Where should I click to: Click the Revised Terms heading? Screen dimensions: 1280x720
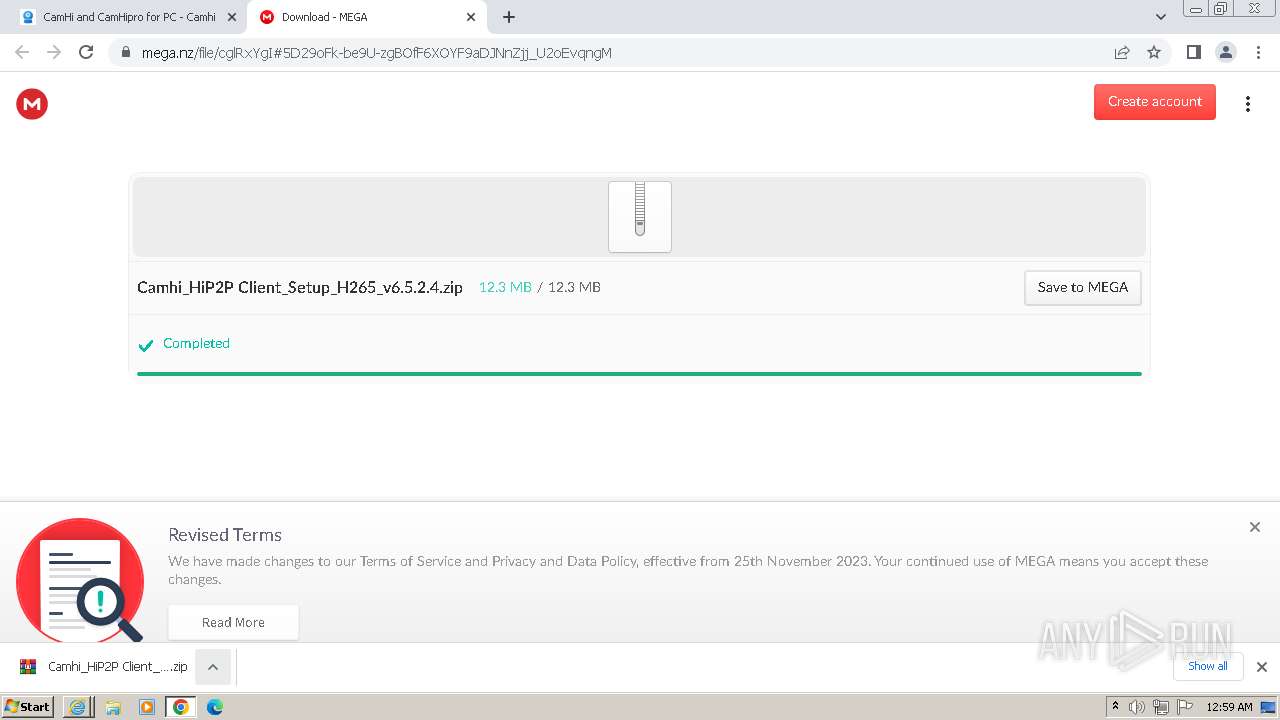click(225, 535)
